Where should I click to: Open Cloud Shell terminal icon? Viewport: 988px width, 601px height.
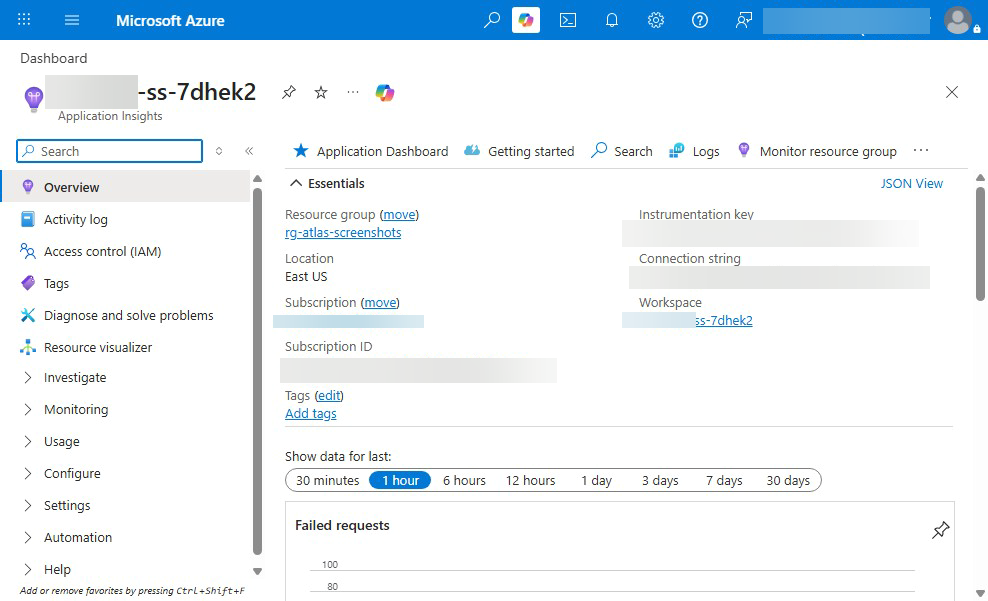coord(568,20)
